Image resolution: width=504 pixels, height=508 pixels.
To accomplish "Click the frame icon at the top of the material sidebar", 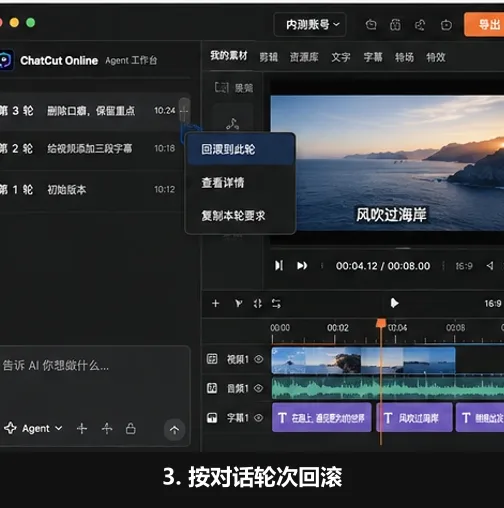I will pyautogui.click(x=221, y=87).
